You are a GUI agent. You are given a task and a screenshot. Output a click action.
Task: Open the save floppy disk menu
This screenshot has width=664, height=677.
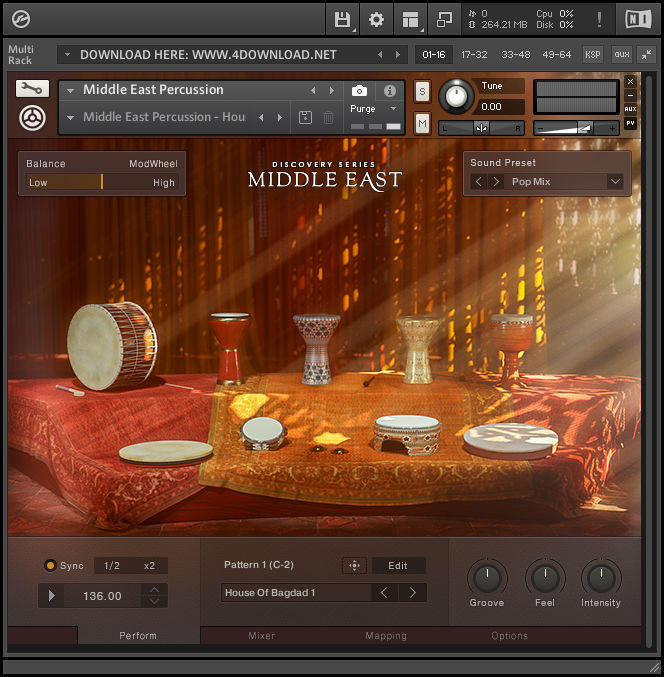342,19
